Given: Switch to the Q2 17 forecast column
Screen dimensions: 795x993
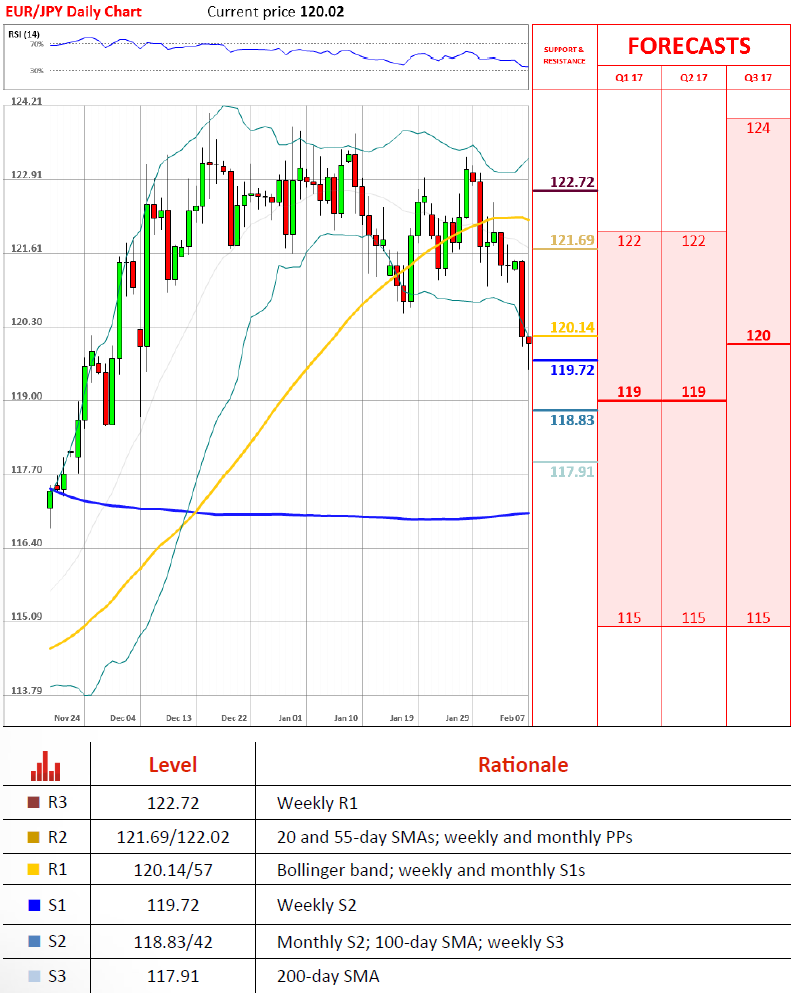Looking at the screenshot, I should tap(694, 78).
